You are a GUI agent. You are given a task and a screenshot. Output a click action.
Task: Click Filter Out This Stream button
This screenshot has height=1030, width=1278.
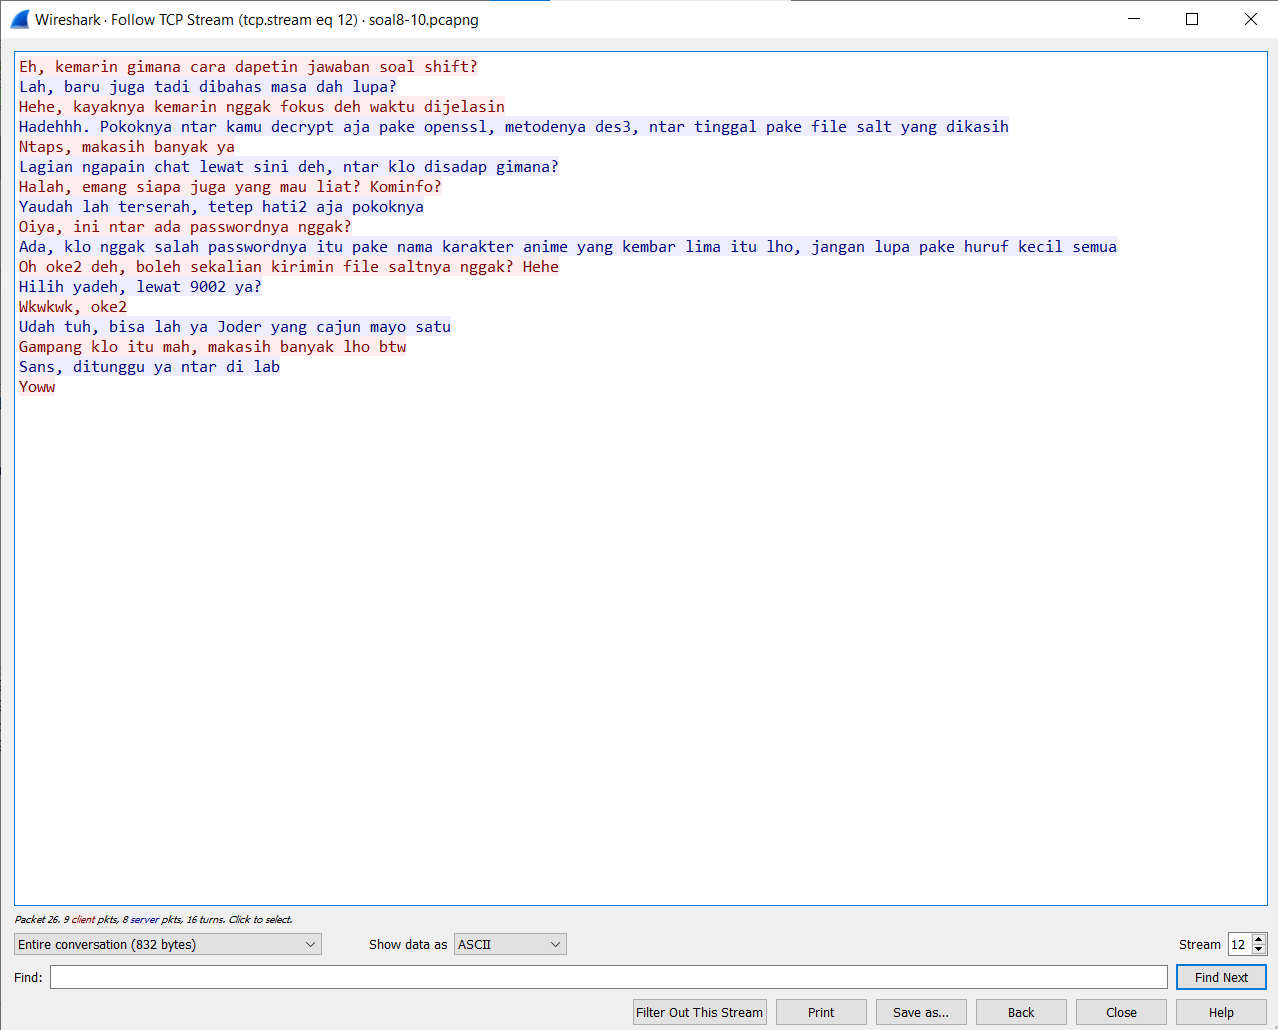click(x=700, y=1012)
